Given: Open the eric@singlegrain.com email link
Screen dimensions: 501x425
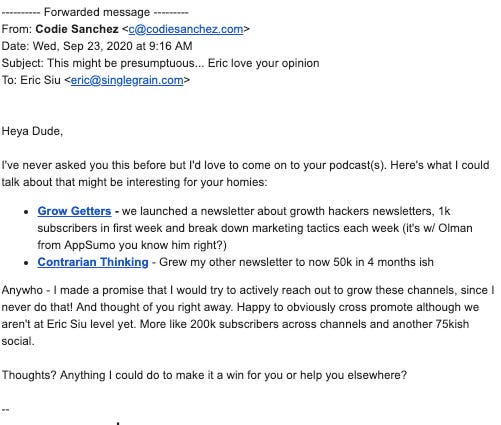Looking at the screenshot, I should (x=127, y=80).
